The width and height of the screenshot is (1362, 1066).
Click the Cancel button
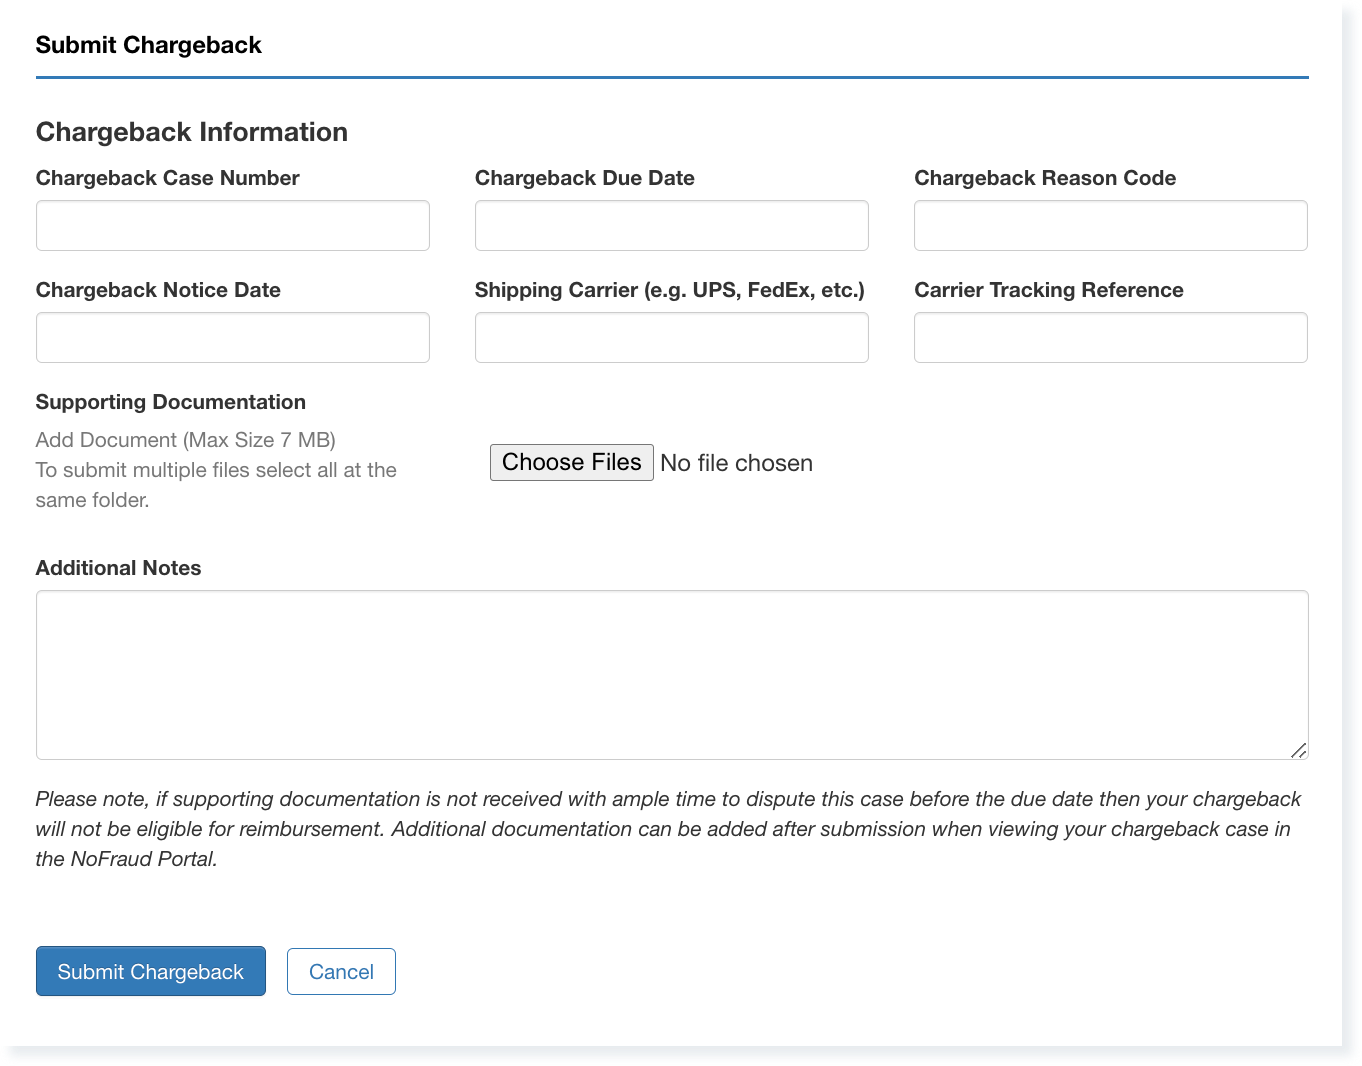click(341, 971)
